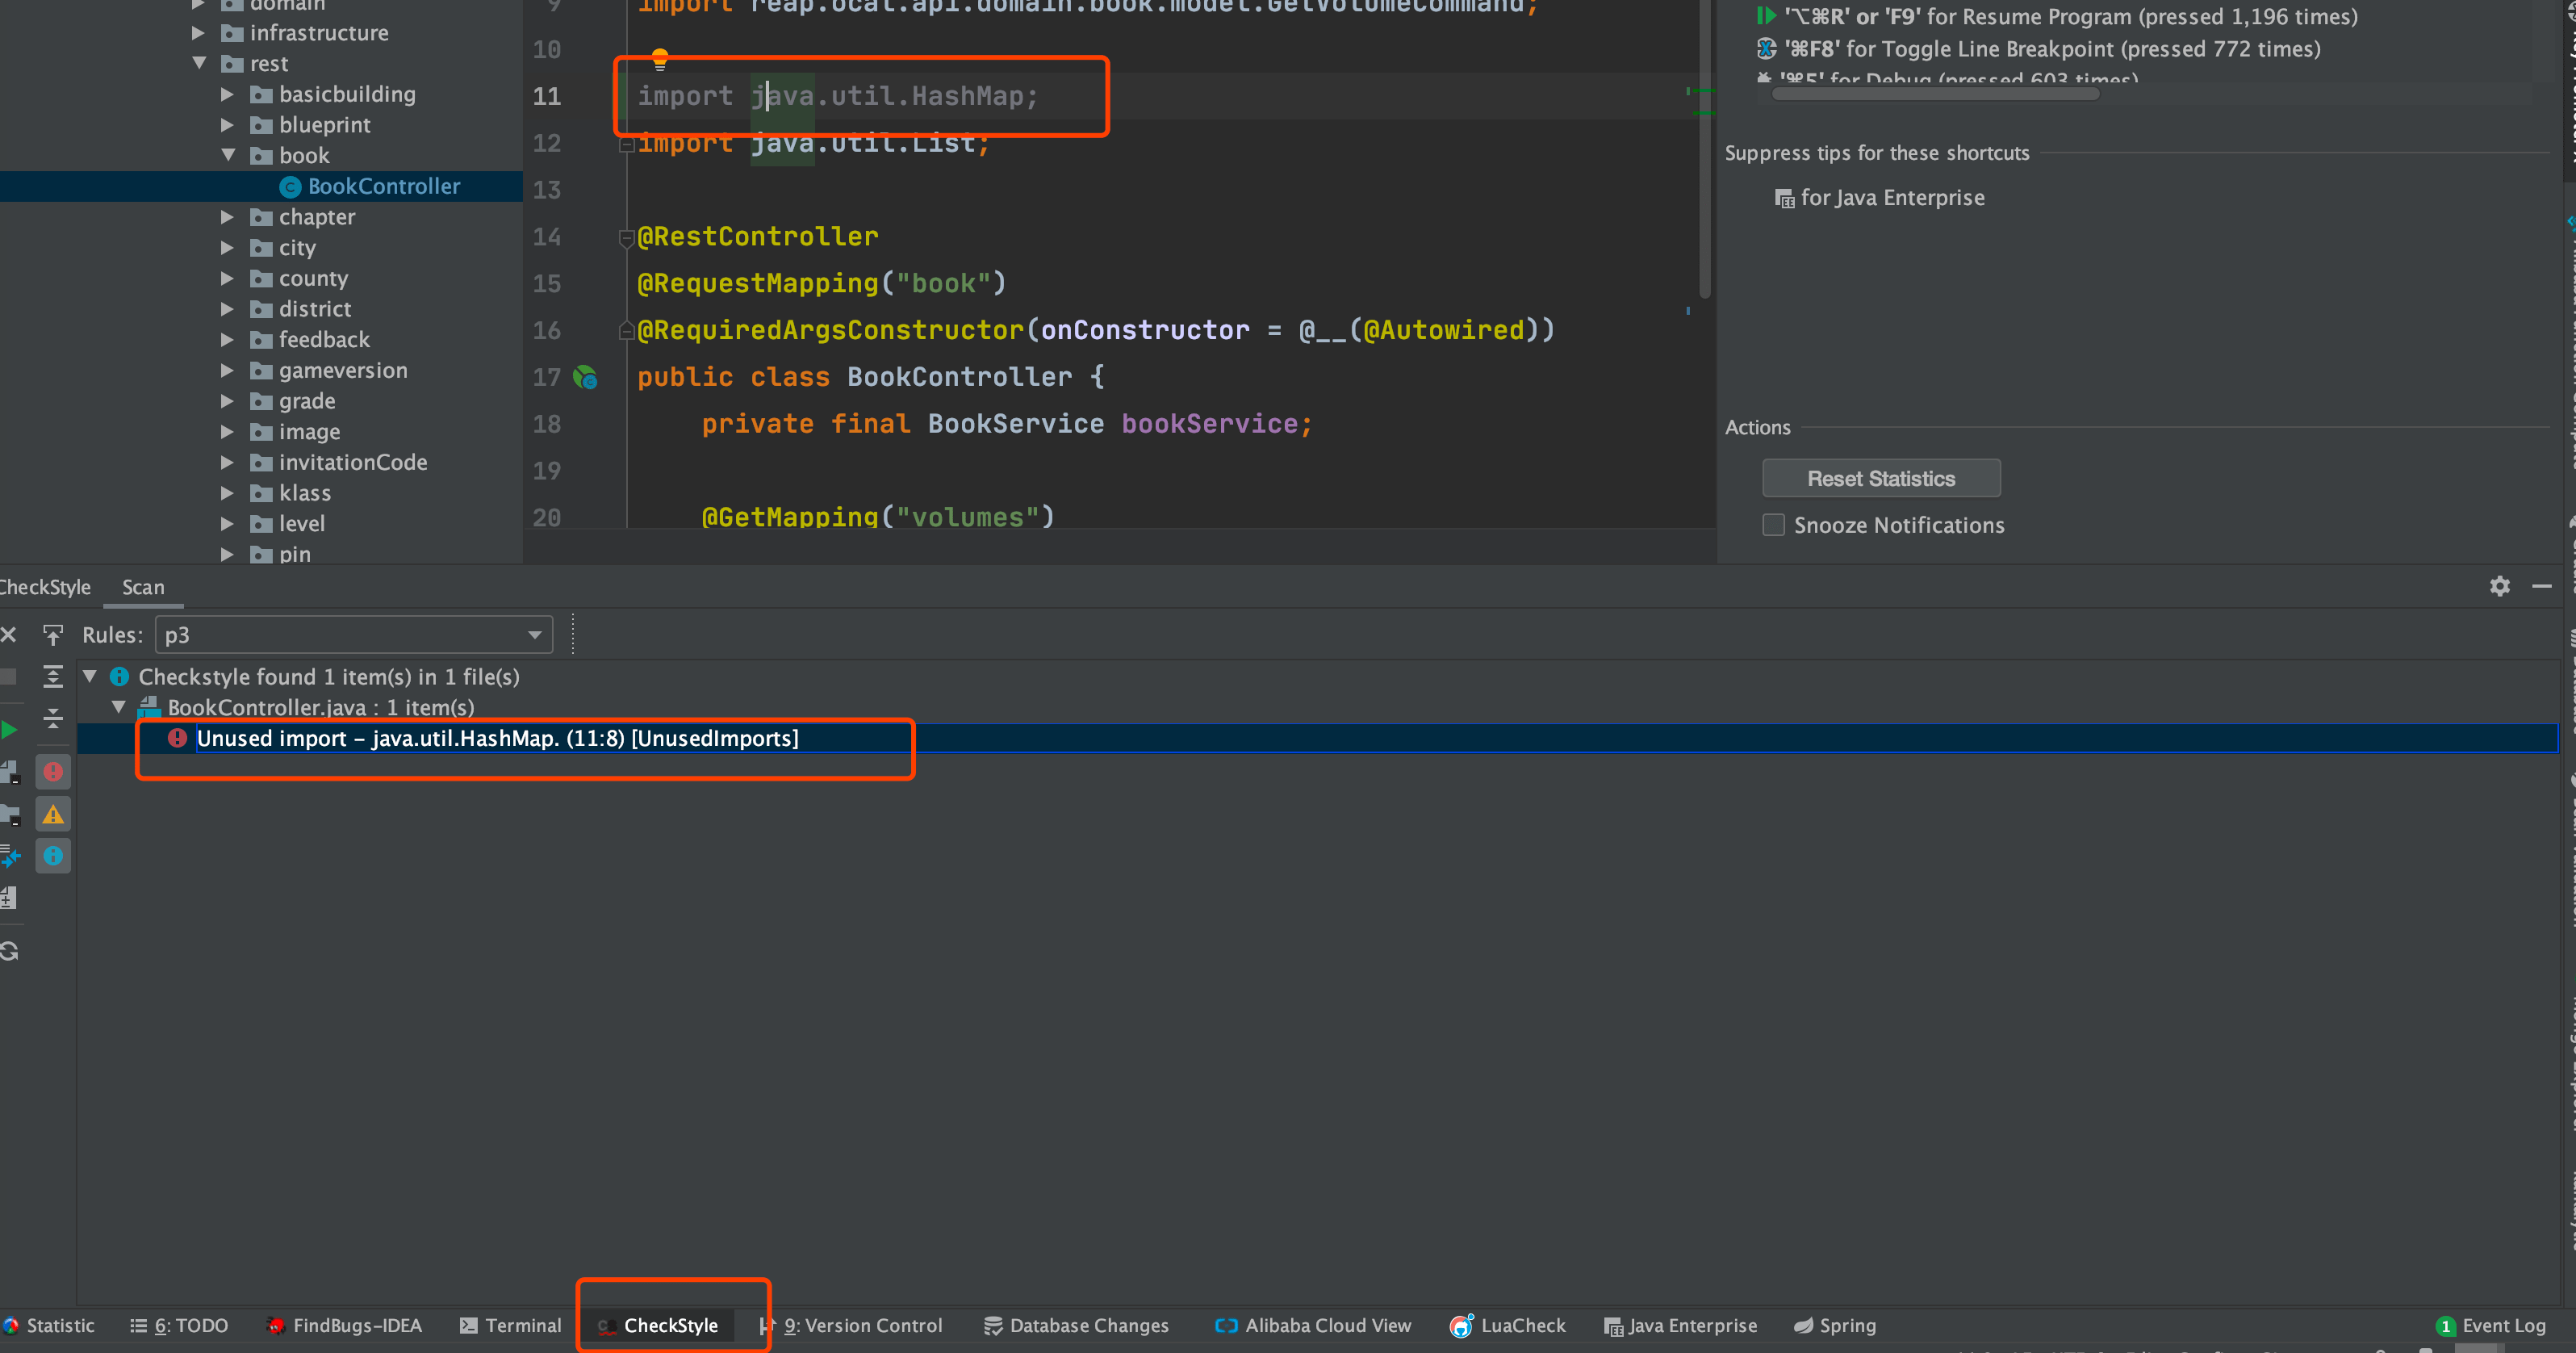Collapse 'Checkstyle found 1 item(s)' root node
The height and width of the screenshot is (1353, 2576).
90,677
